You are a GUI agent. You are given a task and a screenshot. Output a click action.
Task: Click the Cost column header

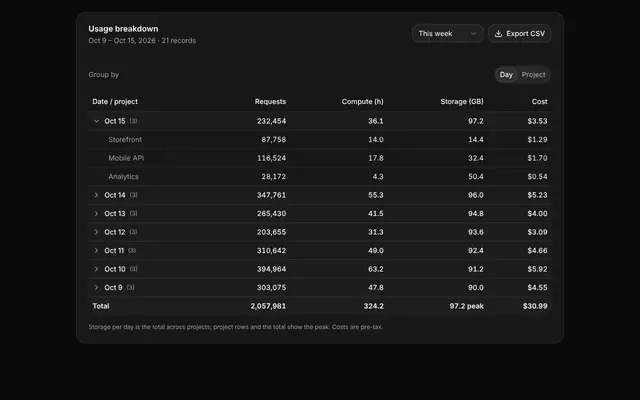pos(539,102)
